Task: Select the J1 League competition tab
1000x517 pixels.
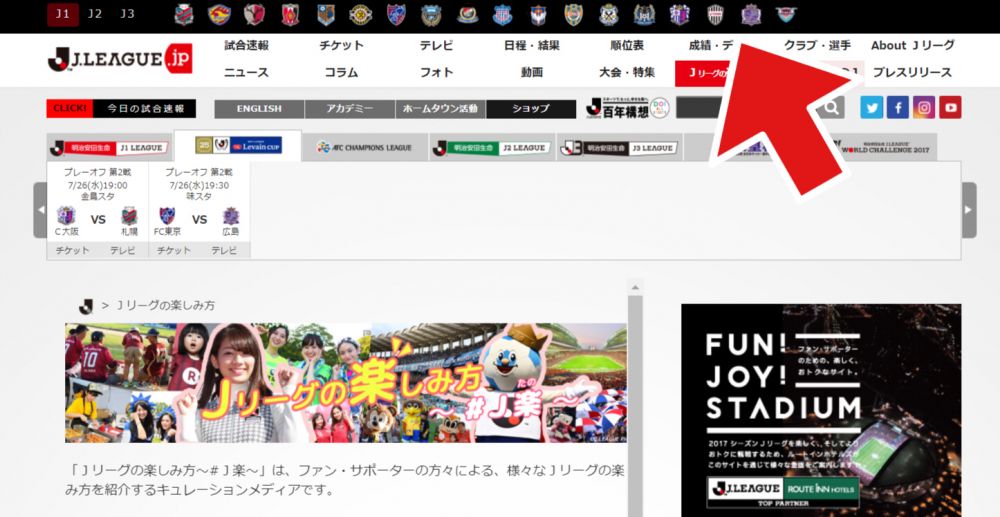Action: (x=109, y=147)
